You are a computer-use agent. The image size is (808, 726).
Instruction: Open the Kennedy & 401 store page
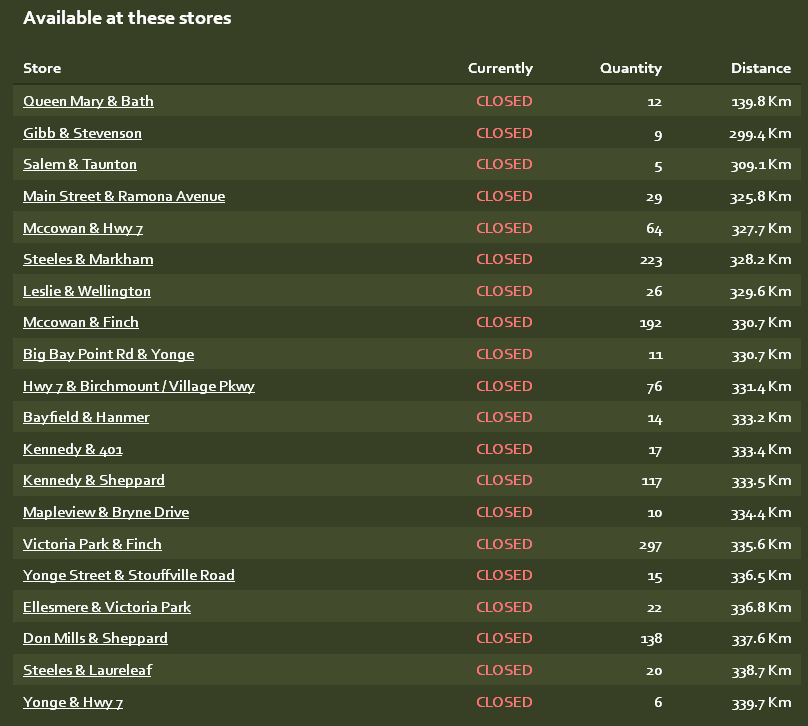(73, 449)
